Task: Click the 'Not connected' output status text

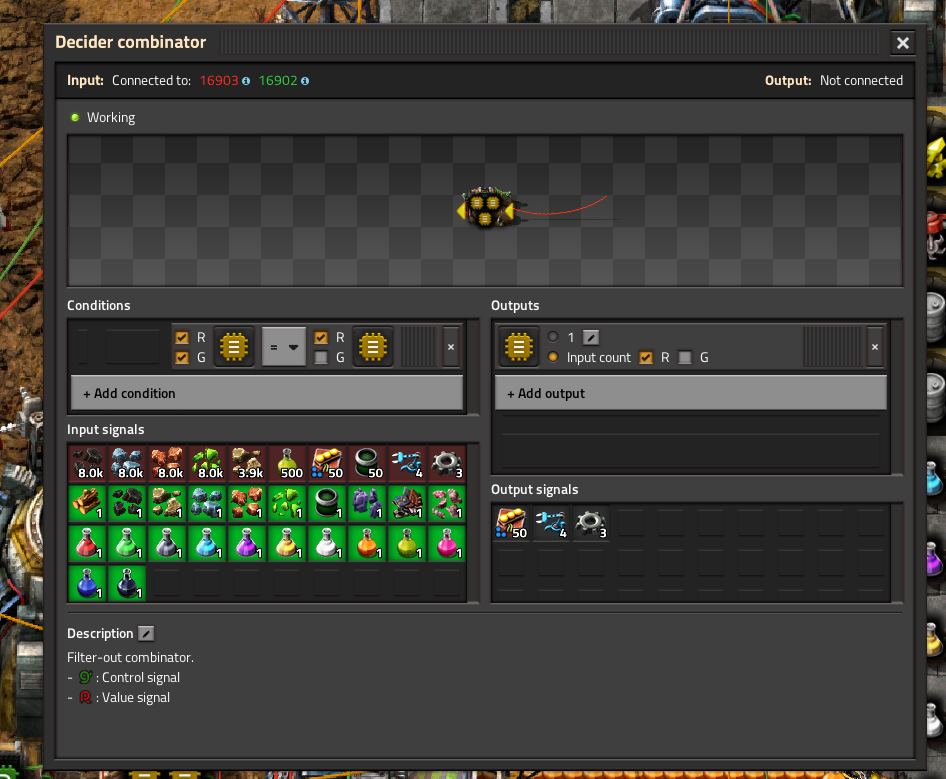Action: tap(861, 81)
